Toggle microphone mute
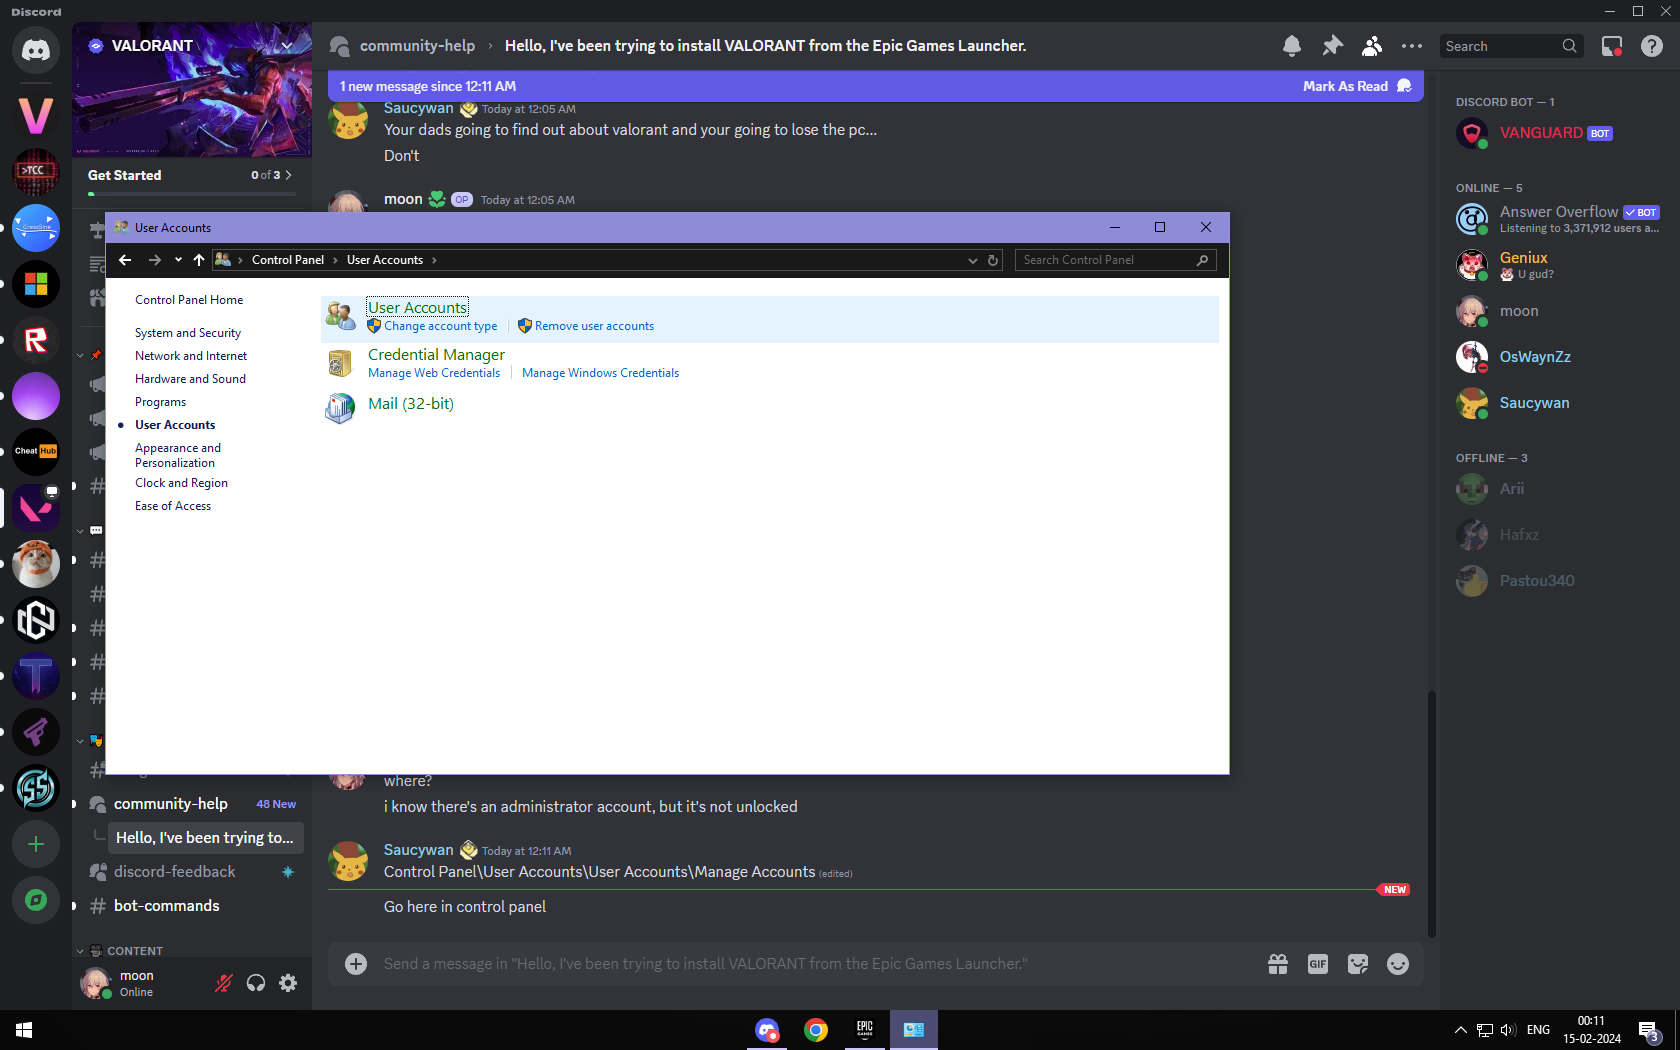Viewport: 1680px width, 1050px height. pos(224,983)
